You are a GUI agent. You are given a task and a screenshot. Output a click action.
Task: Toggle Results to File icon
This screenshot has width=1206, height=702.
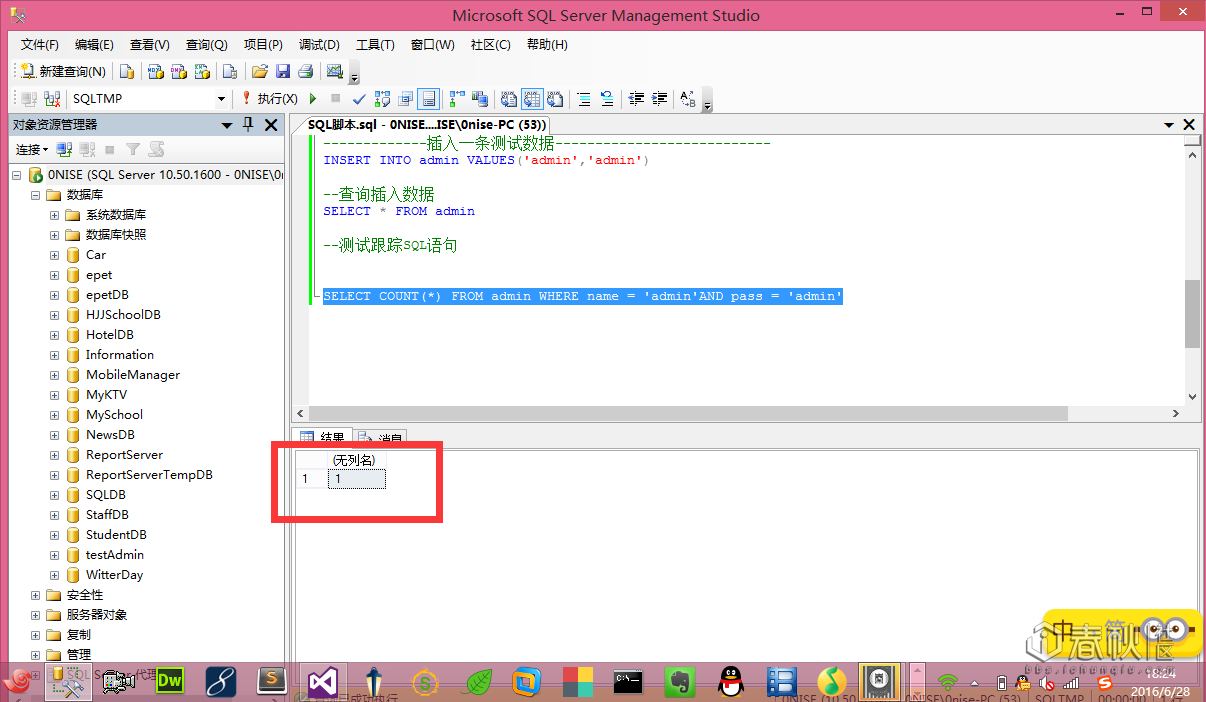(554, 99)
